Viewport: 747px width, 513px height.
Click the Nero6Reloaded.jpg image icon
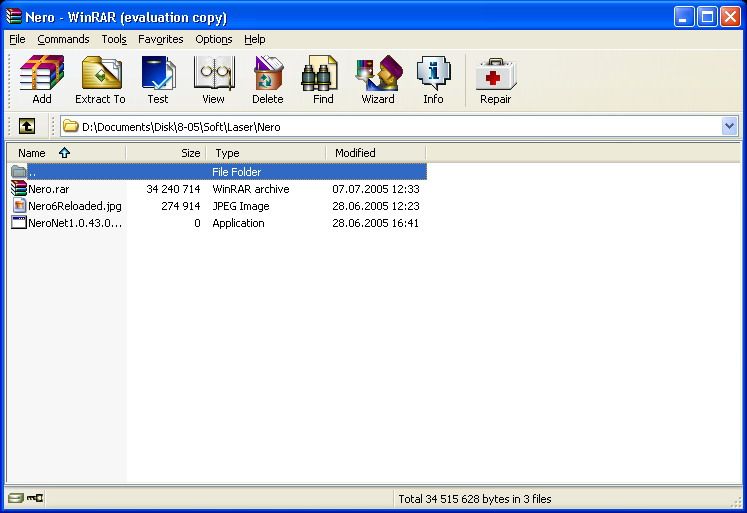click(19, 206)
